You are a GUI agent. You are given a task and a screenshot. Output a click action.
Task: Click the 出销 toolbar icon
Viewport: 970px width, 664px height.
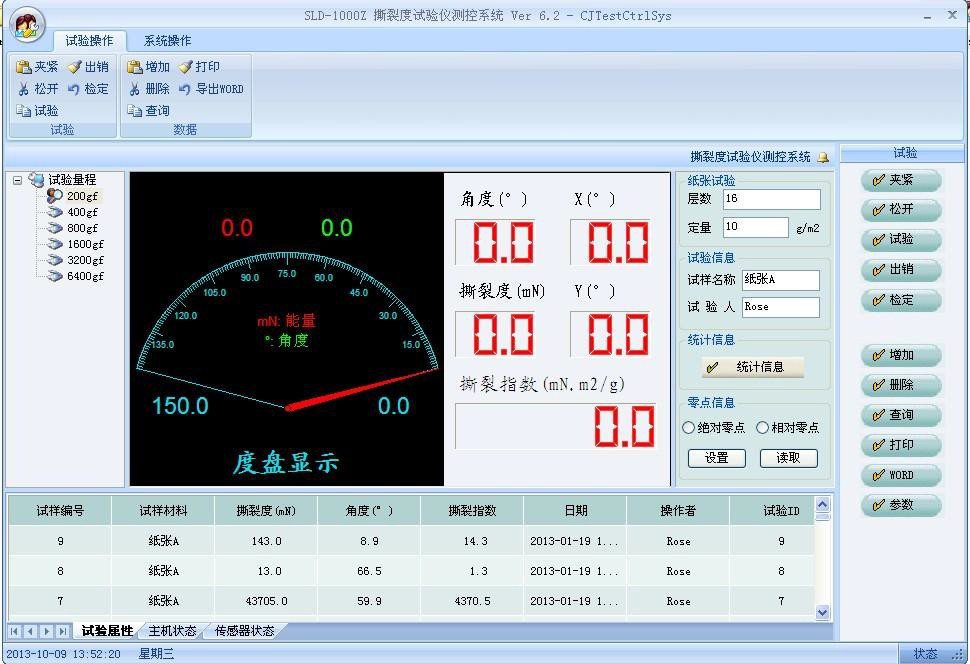point(93,66)
